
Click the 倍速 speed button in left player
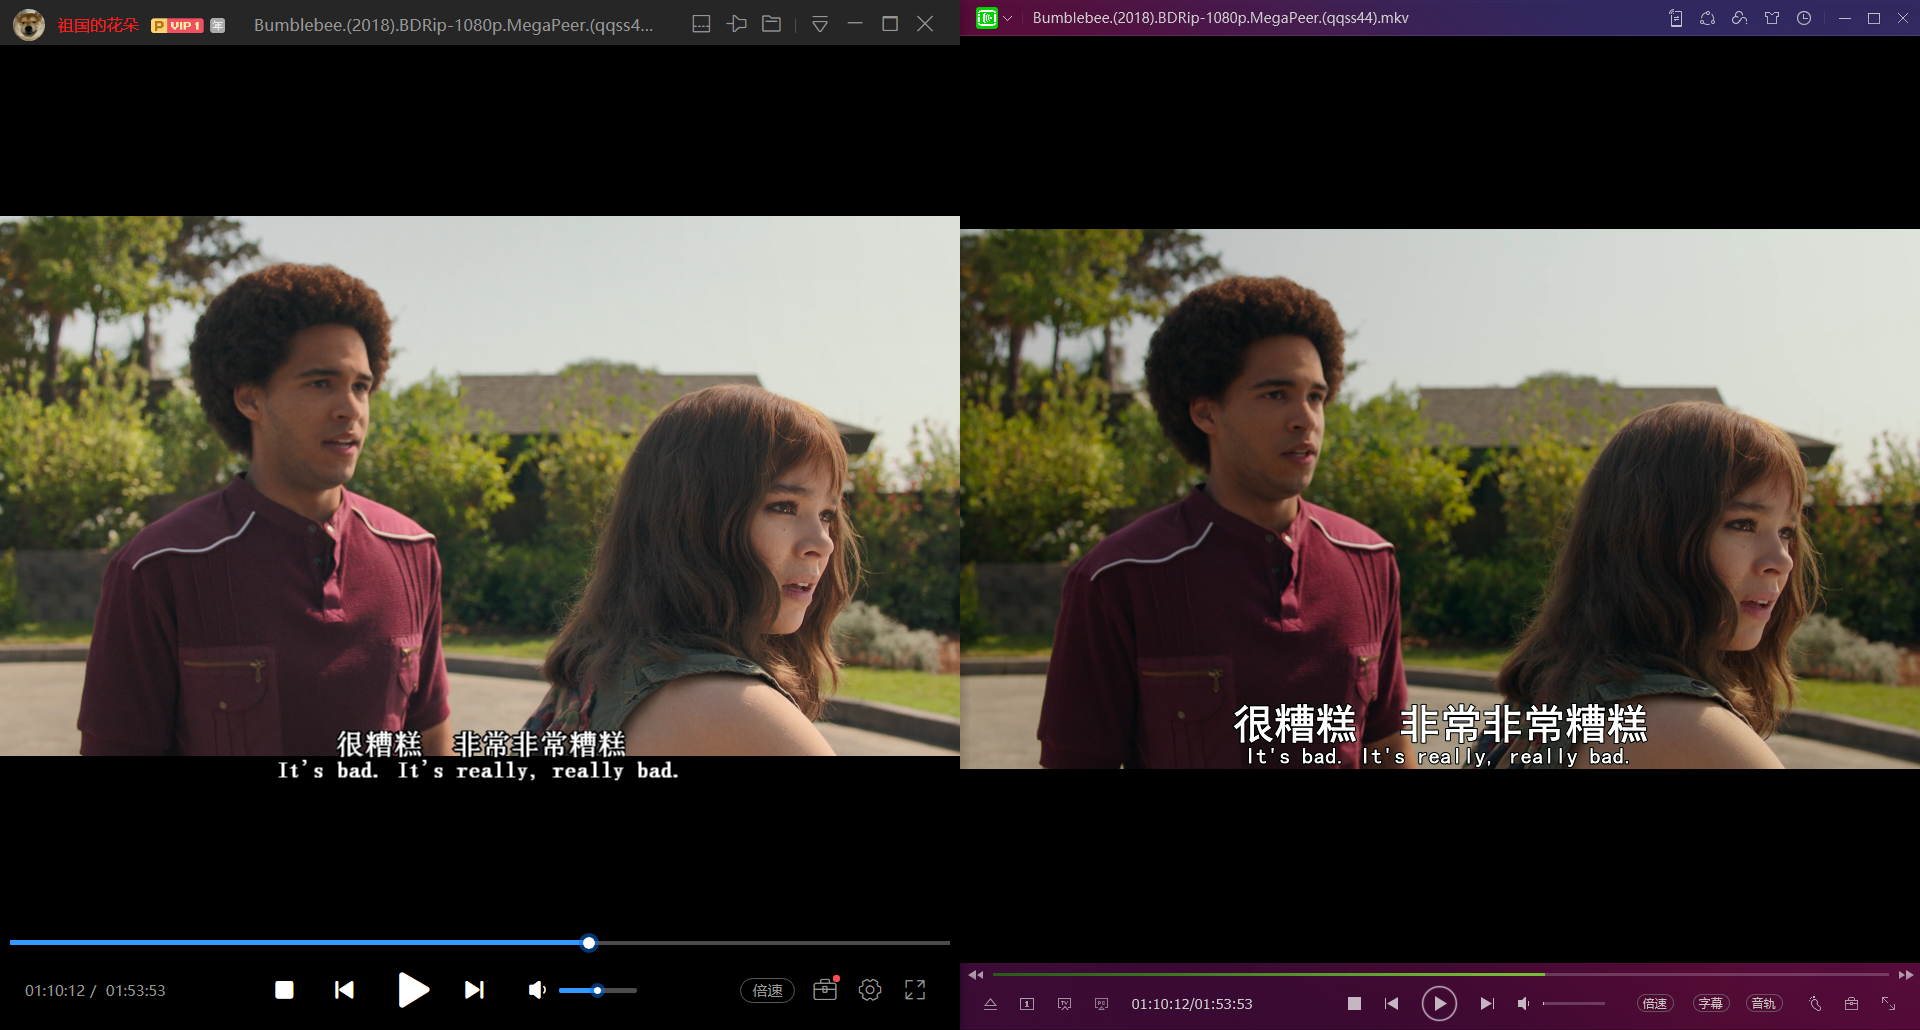click(x=767, y=991)
